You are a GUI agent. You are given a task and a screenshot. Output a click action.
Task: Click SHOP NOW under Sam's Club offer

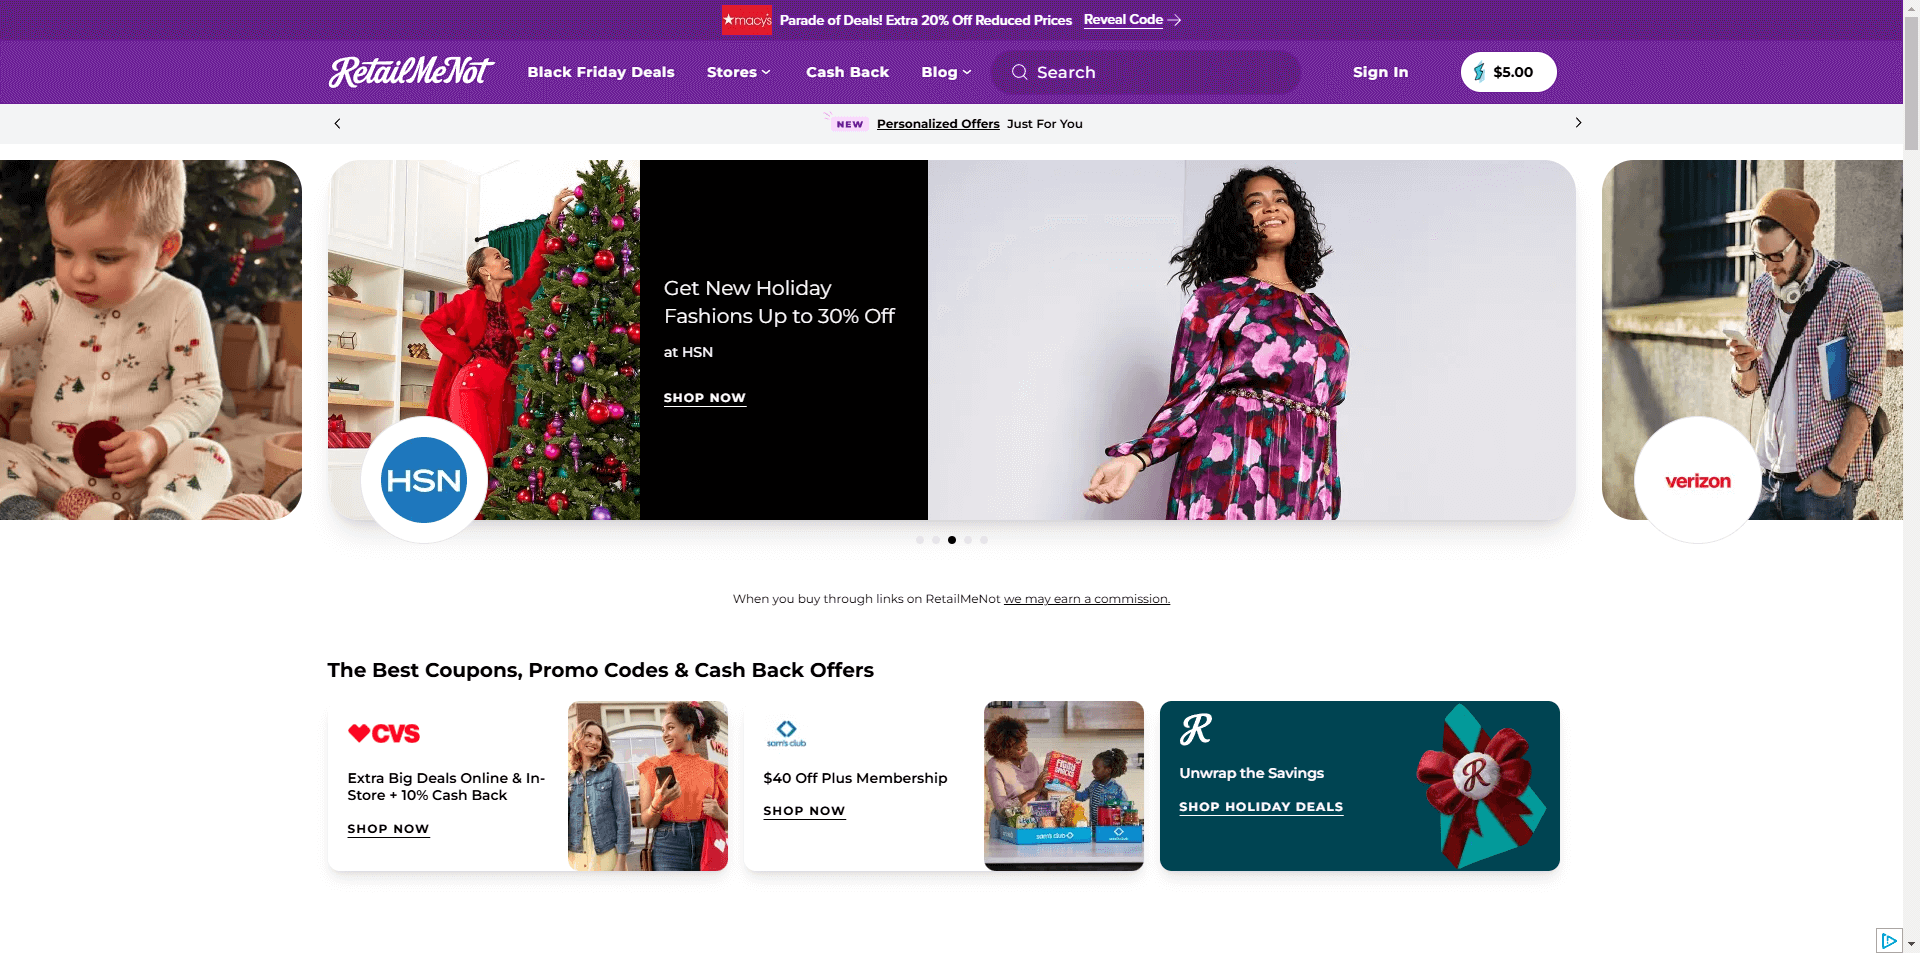[x=804, y=811]
